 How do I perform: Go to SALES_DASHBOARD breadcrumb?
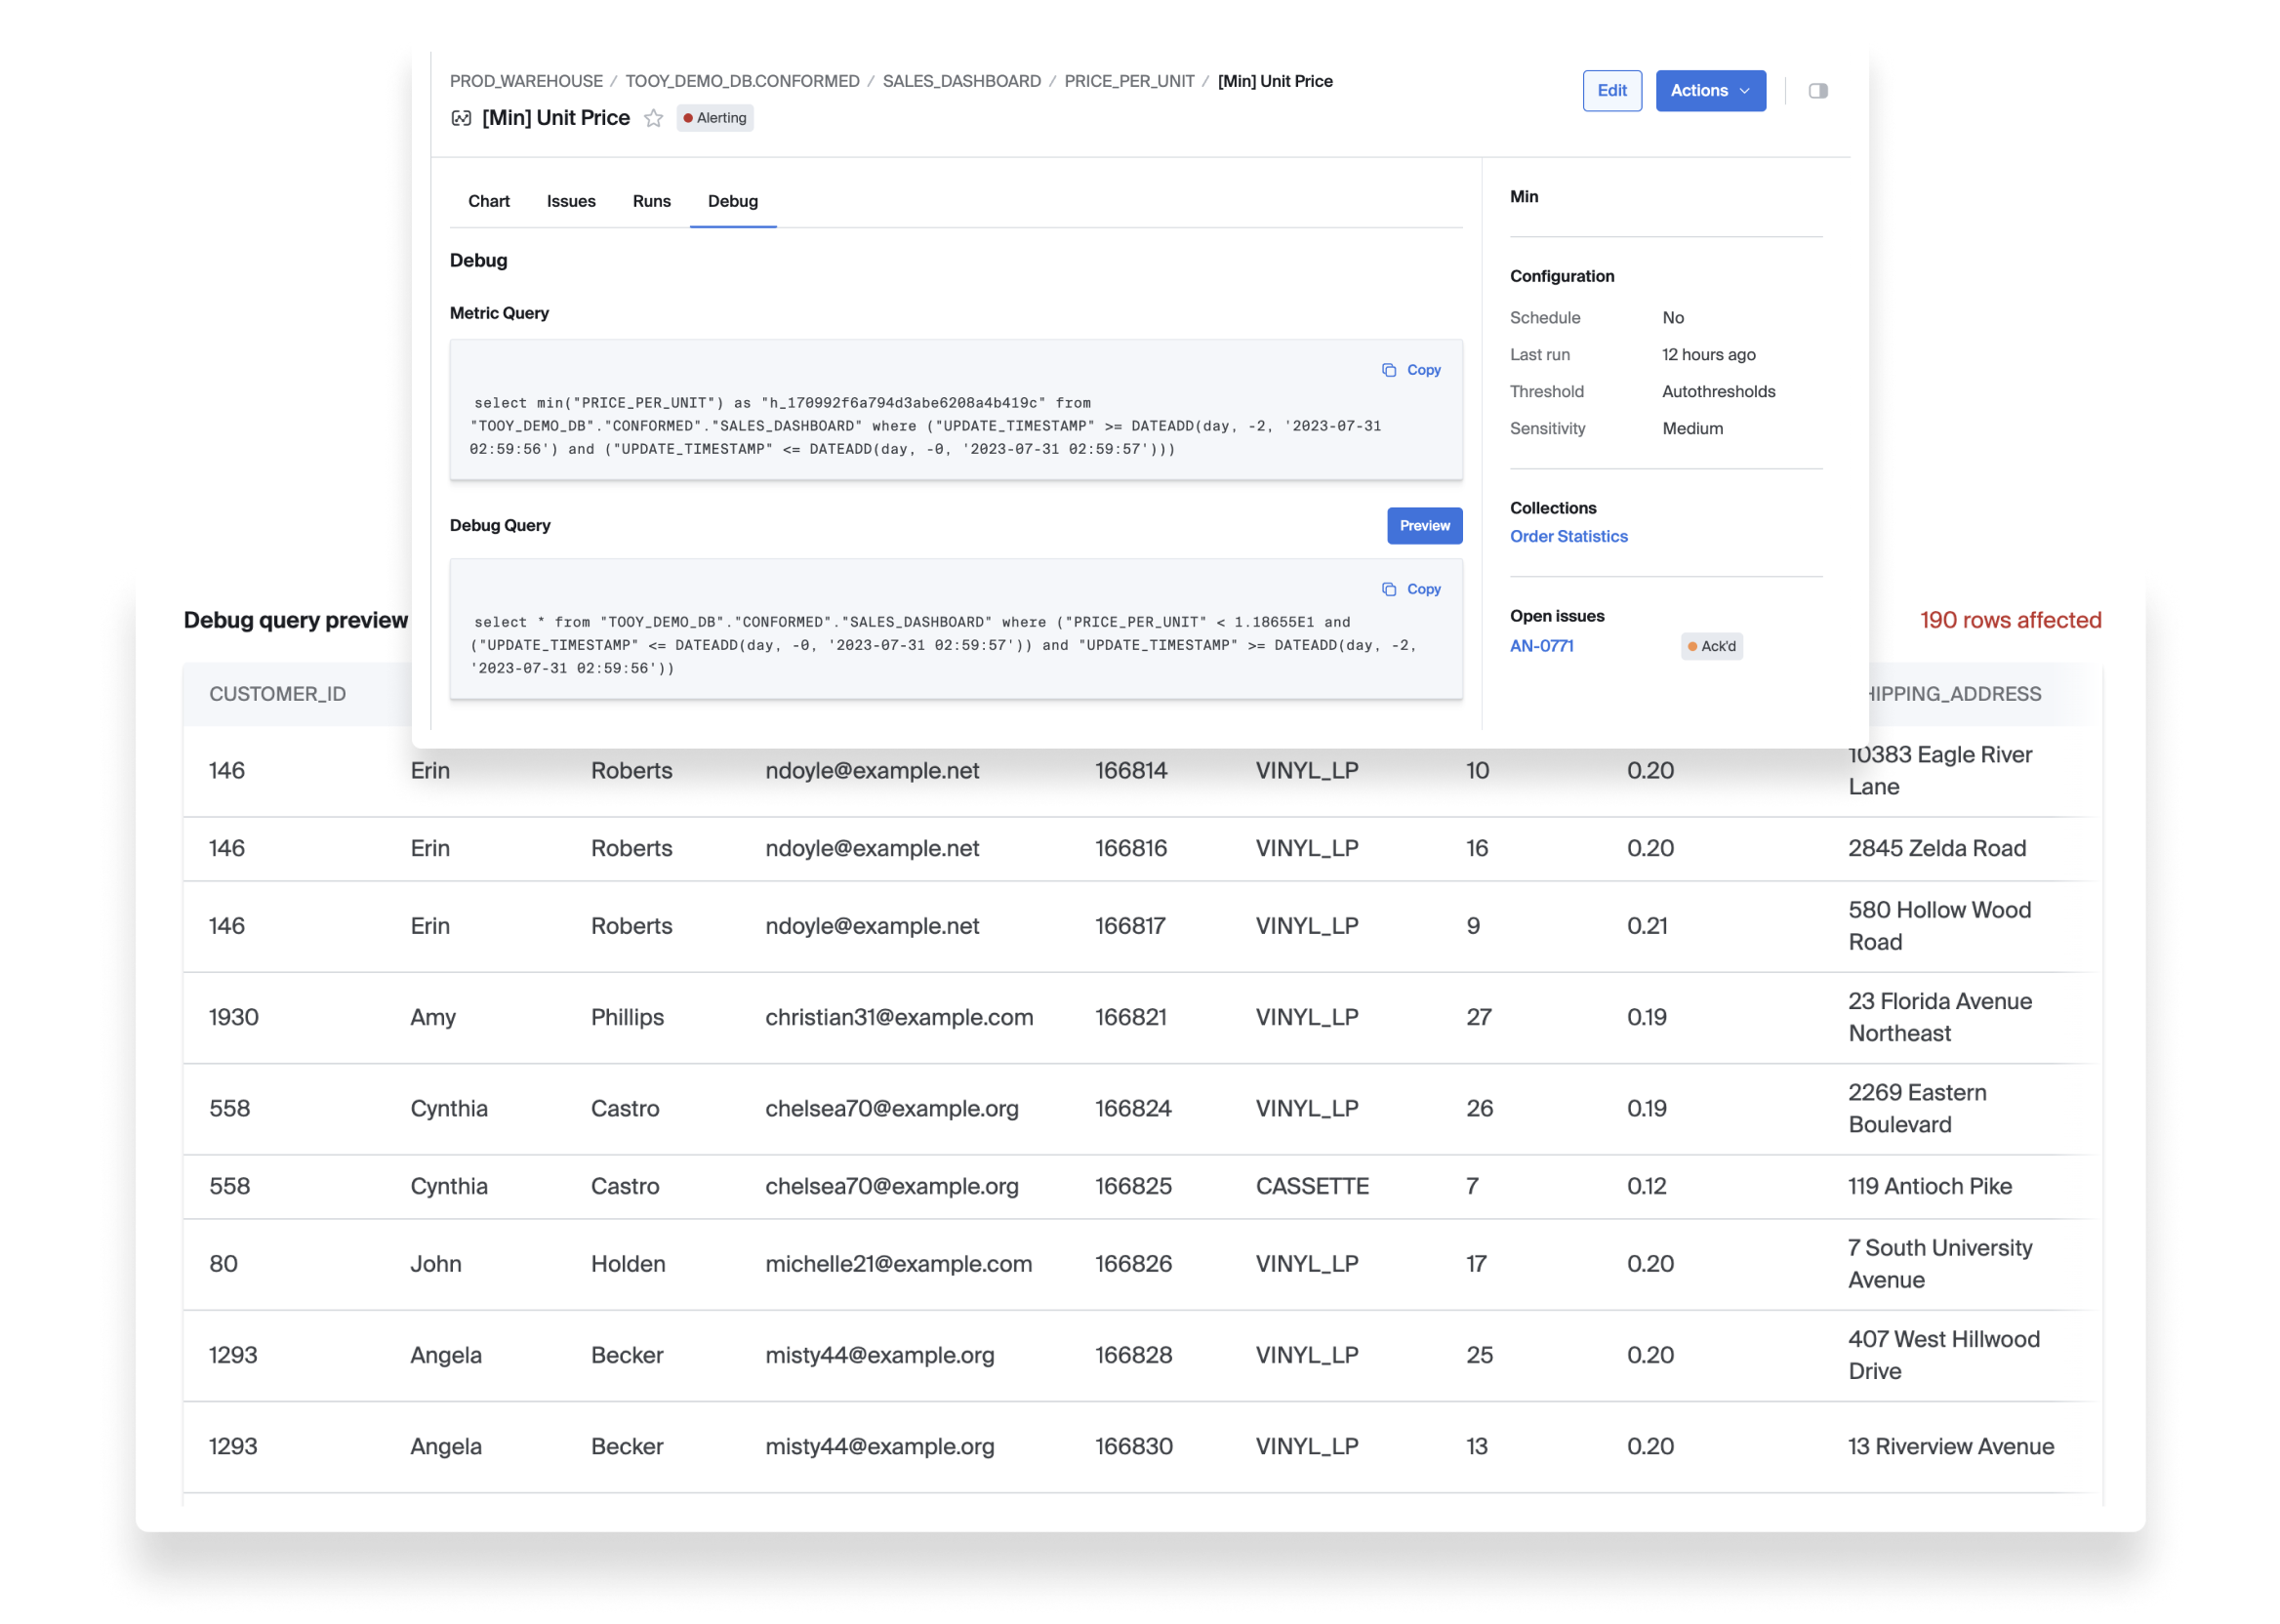click(961, 81)
